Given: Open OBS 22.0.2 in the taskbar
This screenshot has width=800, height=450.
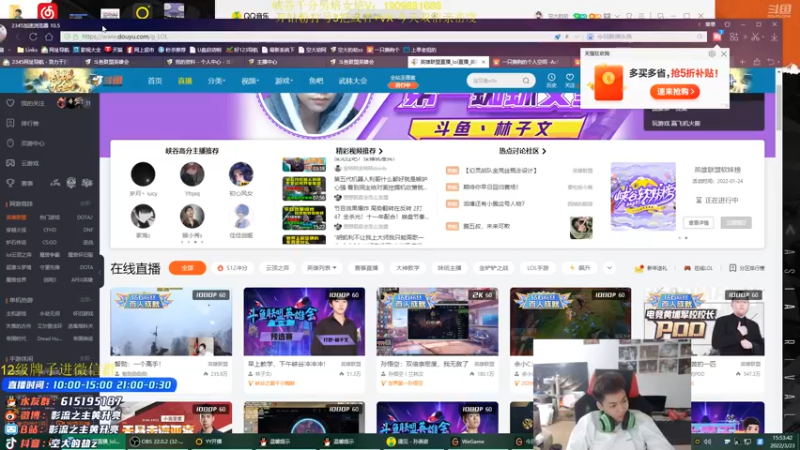Looking at the screenshot, I should pos(157,441).
